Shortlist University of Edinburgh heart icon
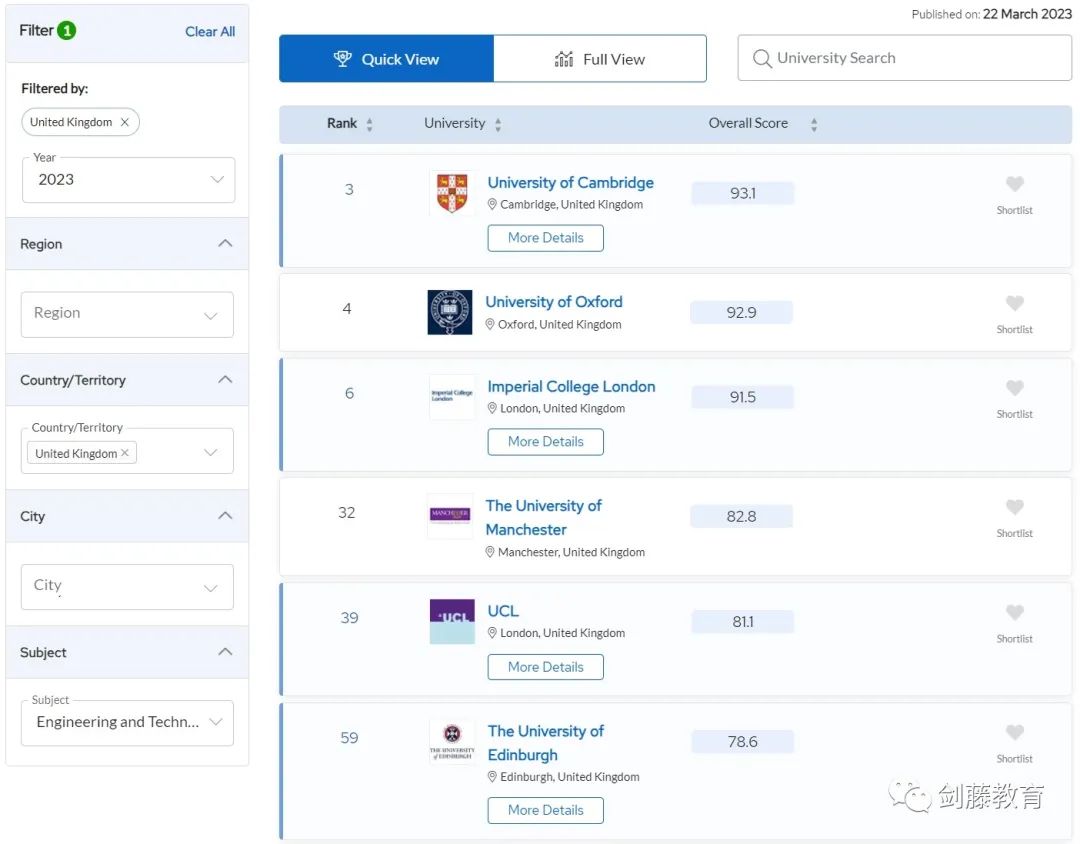Screen dimensions: 1080x844 [1014, 732]
